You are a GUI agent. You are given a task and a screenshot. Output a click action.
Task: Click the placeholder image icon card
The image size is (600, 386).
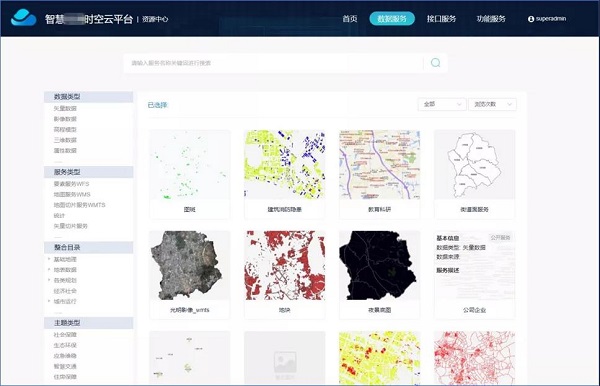pos(284,358)
